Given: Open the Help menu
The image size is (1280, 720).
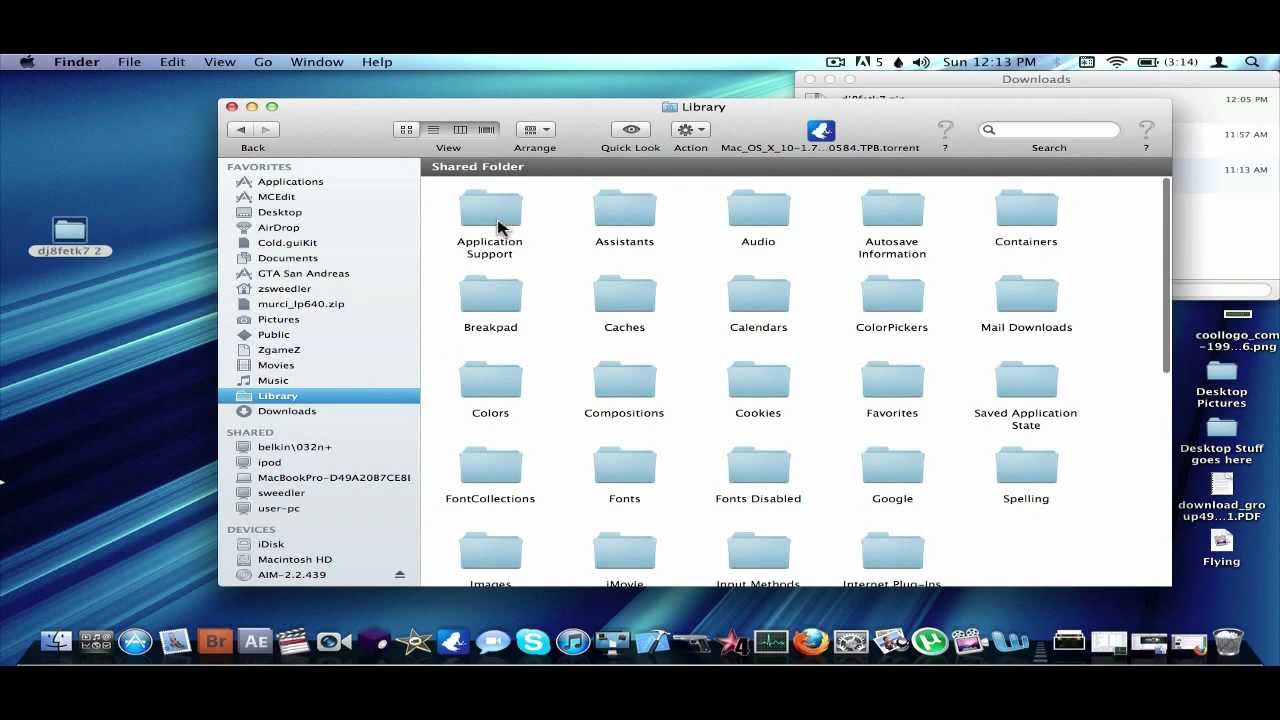Looking at the screenshot, I should click(377, 62).
